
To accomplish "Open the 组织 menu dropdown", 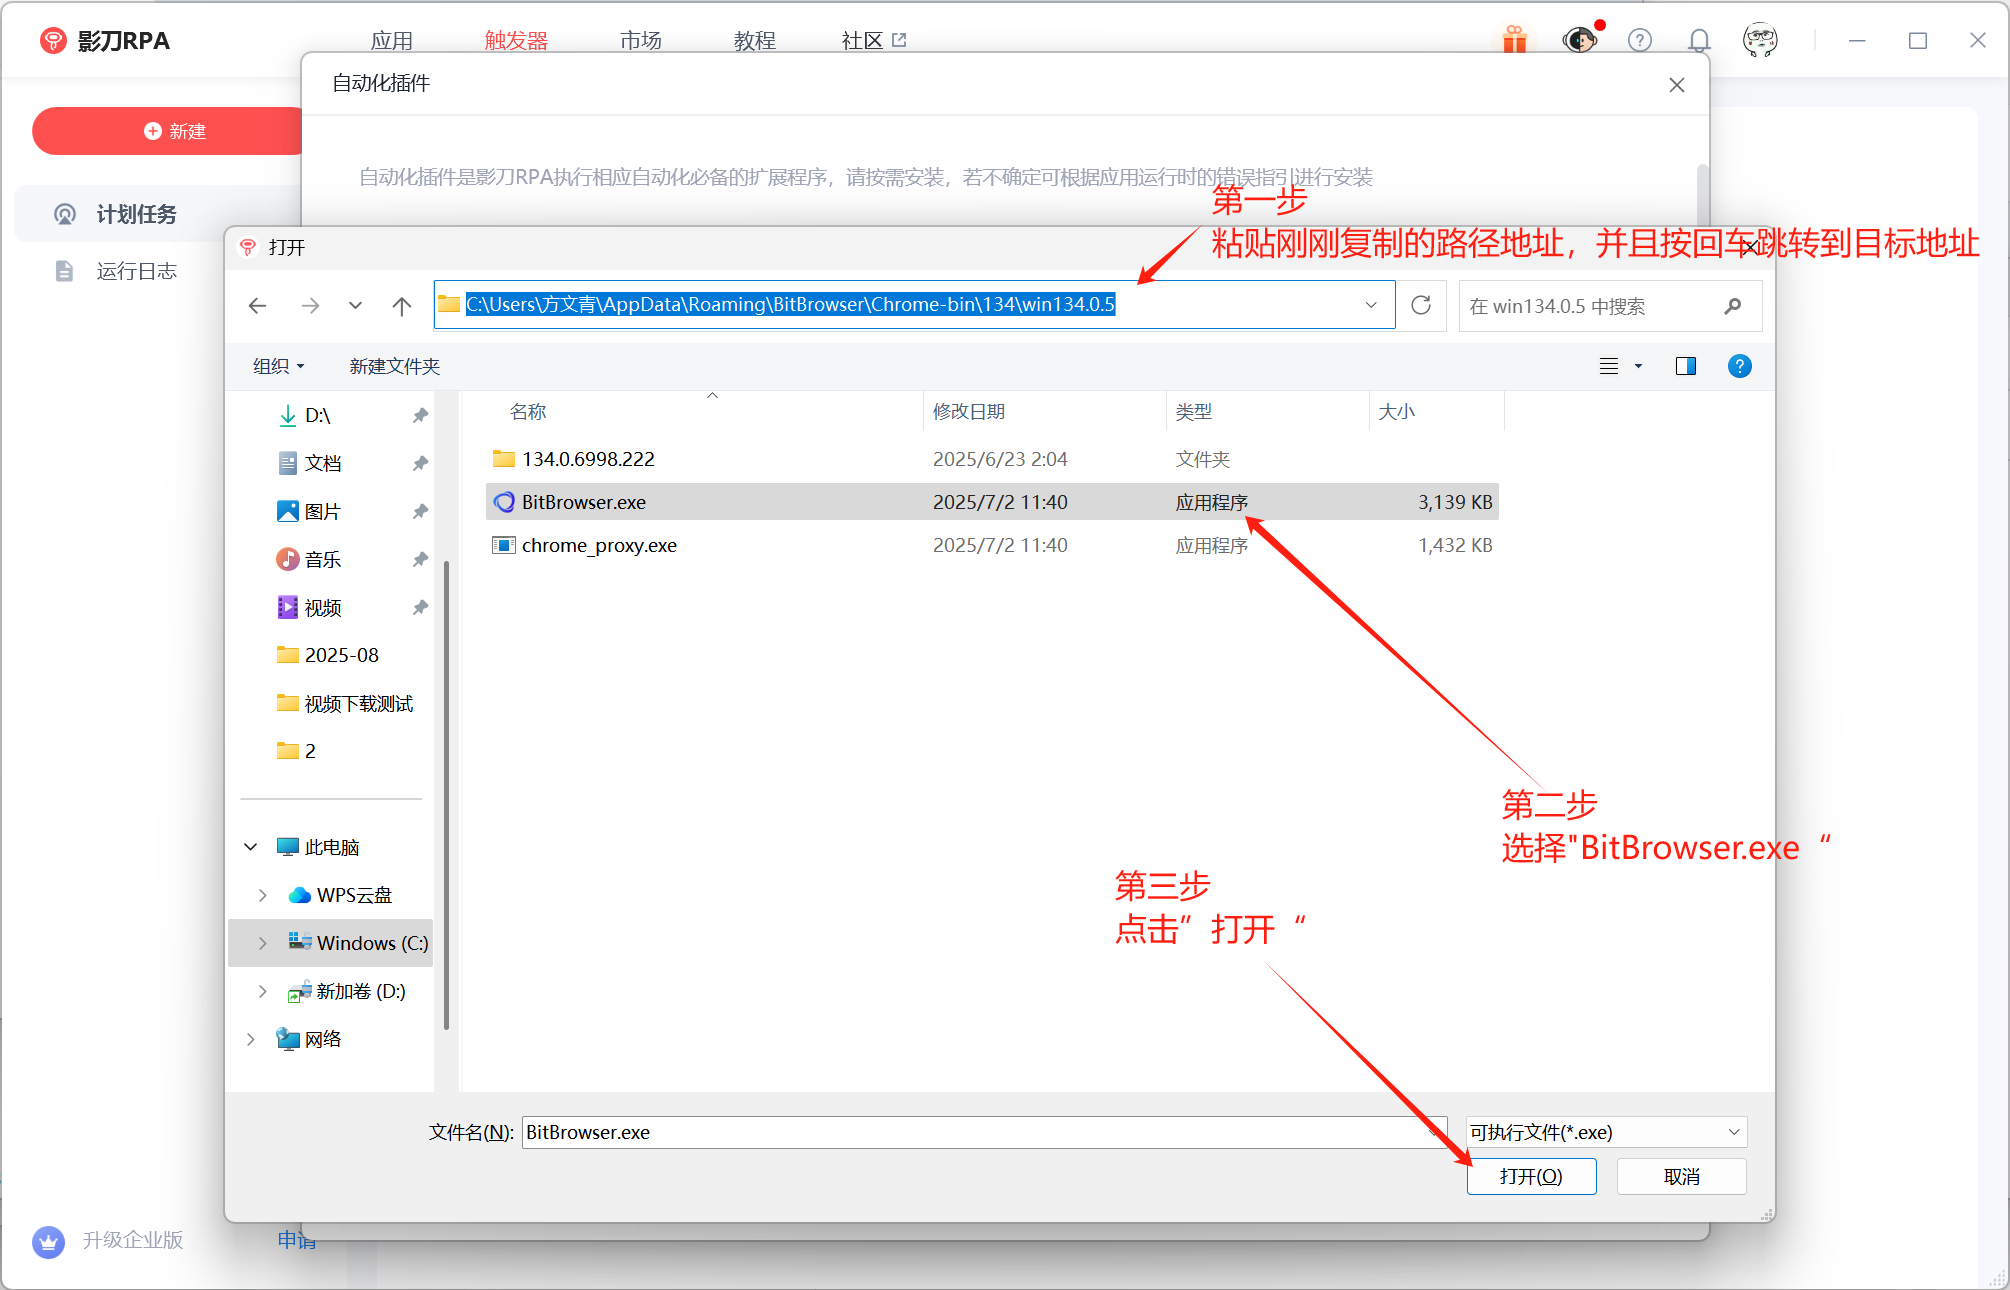I will pos(278,366).
